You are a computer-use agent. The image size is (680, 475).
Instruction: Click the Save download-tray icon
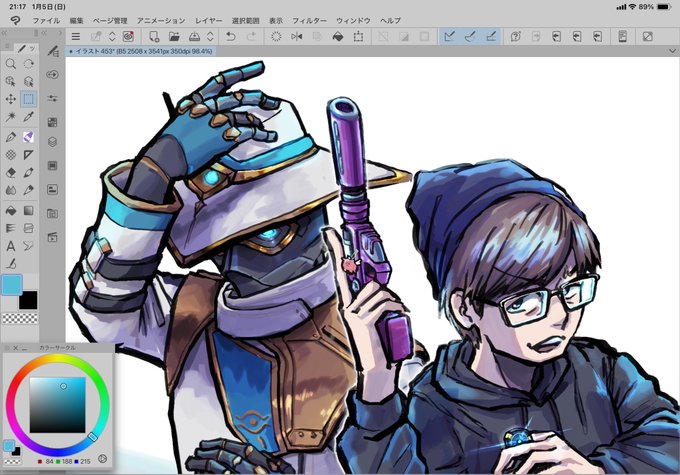(x=194, y=37)
